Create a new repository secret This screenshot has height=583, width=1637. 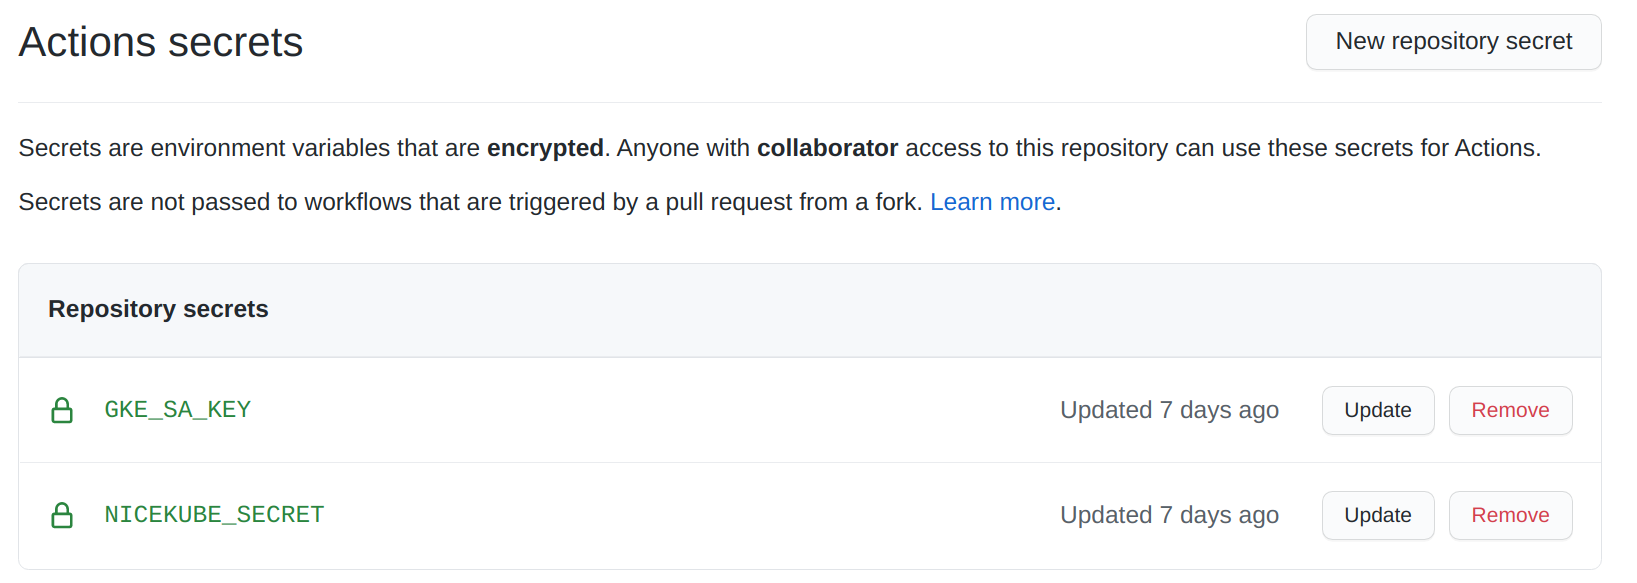click(1453, 42)
